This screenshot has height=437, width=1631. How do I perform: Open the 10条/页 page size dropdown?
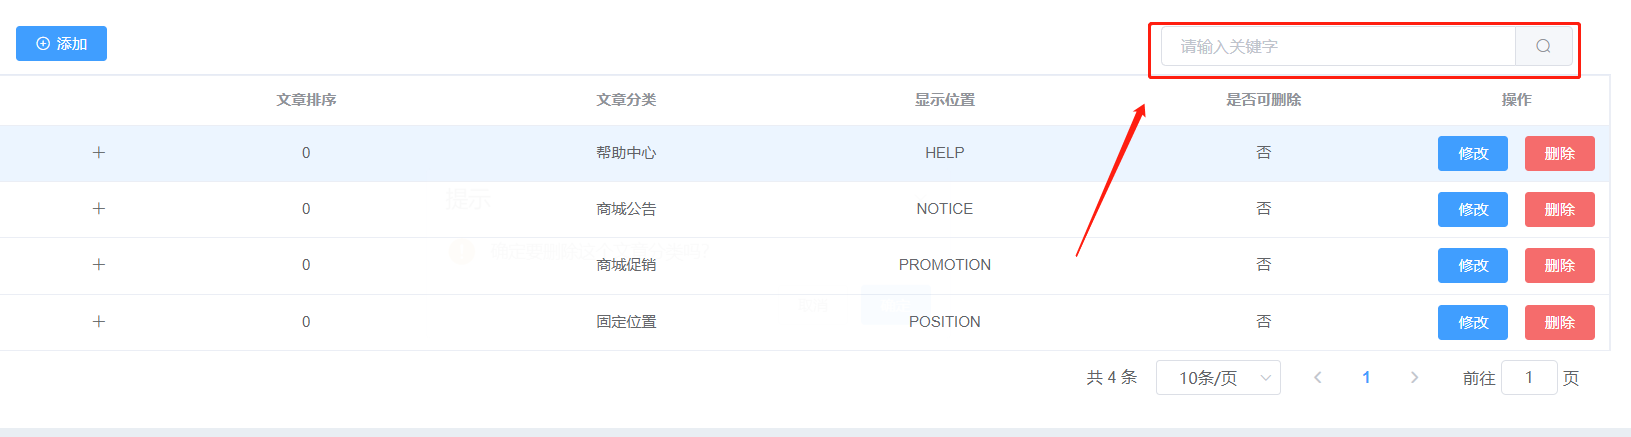click(x=1218, y=378)
